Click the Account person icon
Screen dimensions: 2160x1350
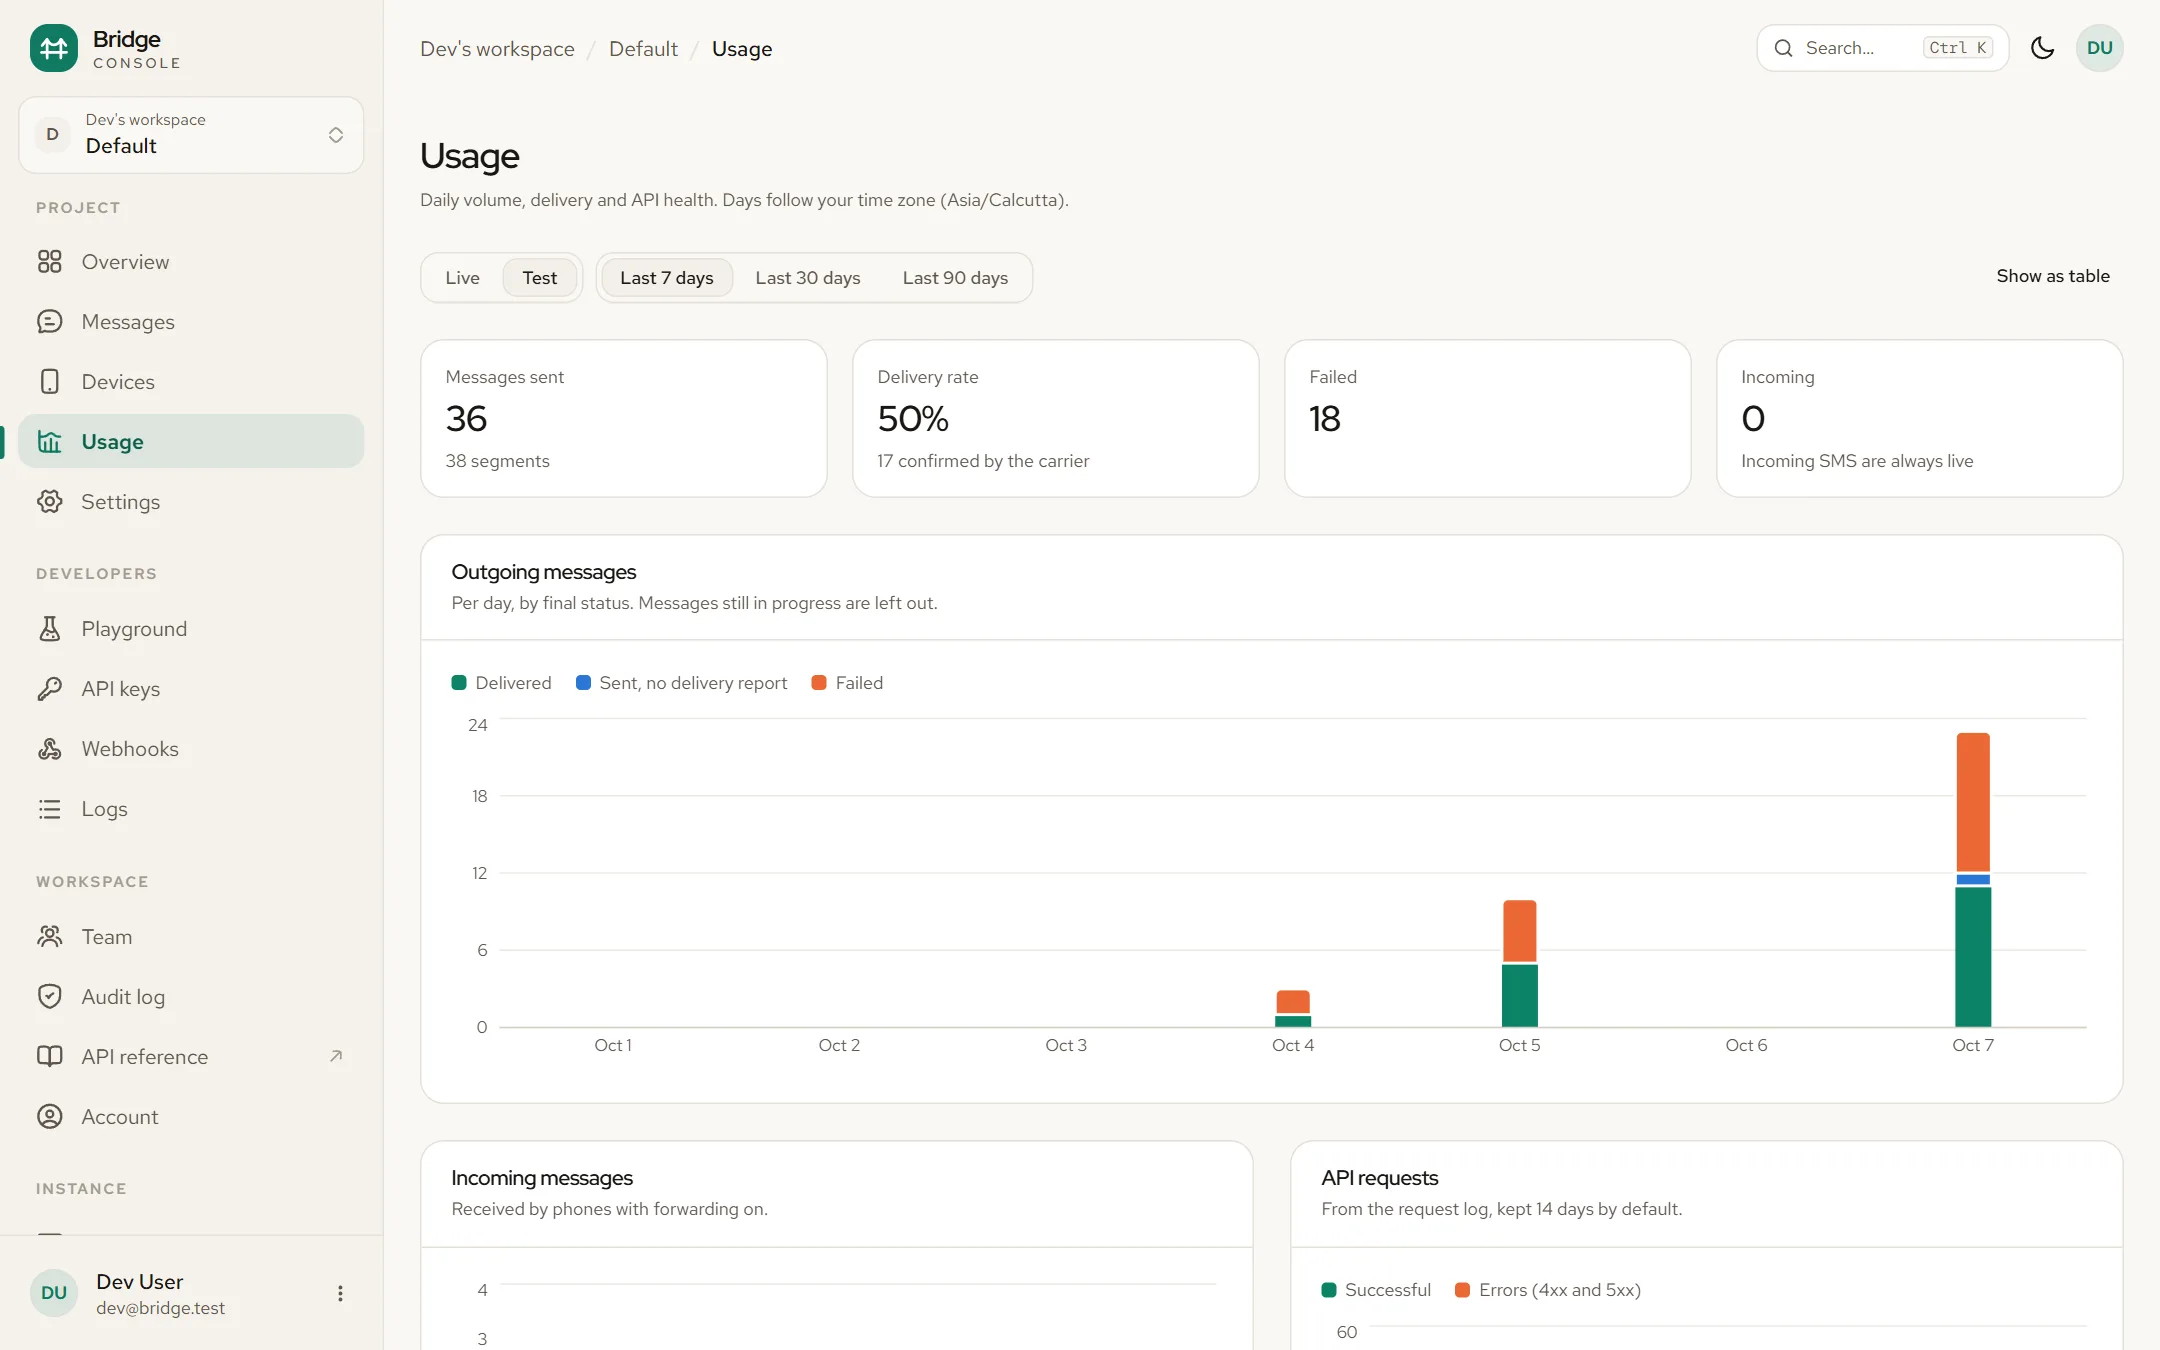[x=50, y=1117]
